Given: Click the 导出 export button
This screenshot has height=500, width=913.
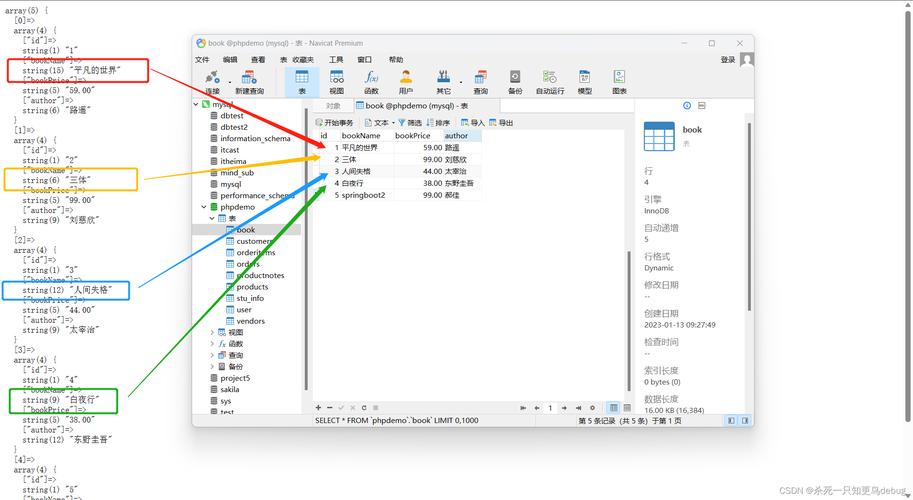Looking at the screenshot, I should tap(501, 123).
